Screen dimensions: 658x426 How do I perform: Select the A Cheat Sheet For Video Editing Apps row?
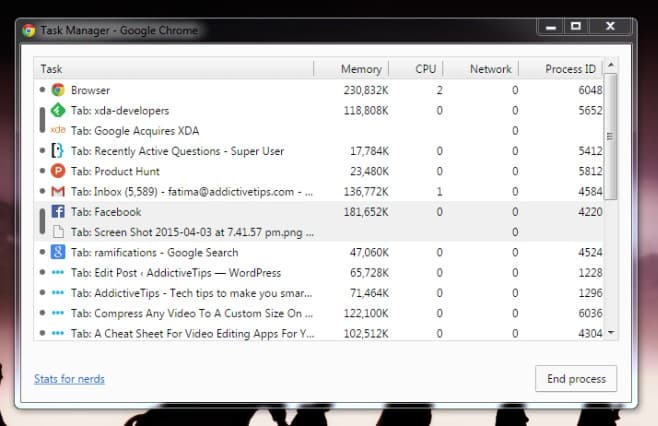click(319, 333)
